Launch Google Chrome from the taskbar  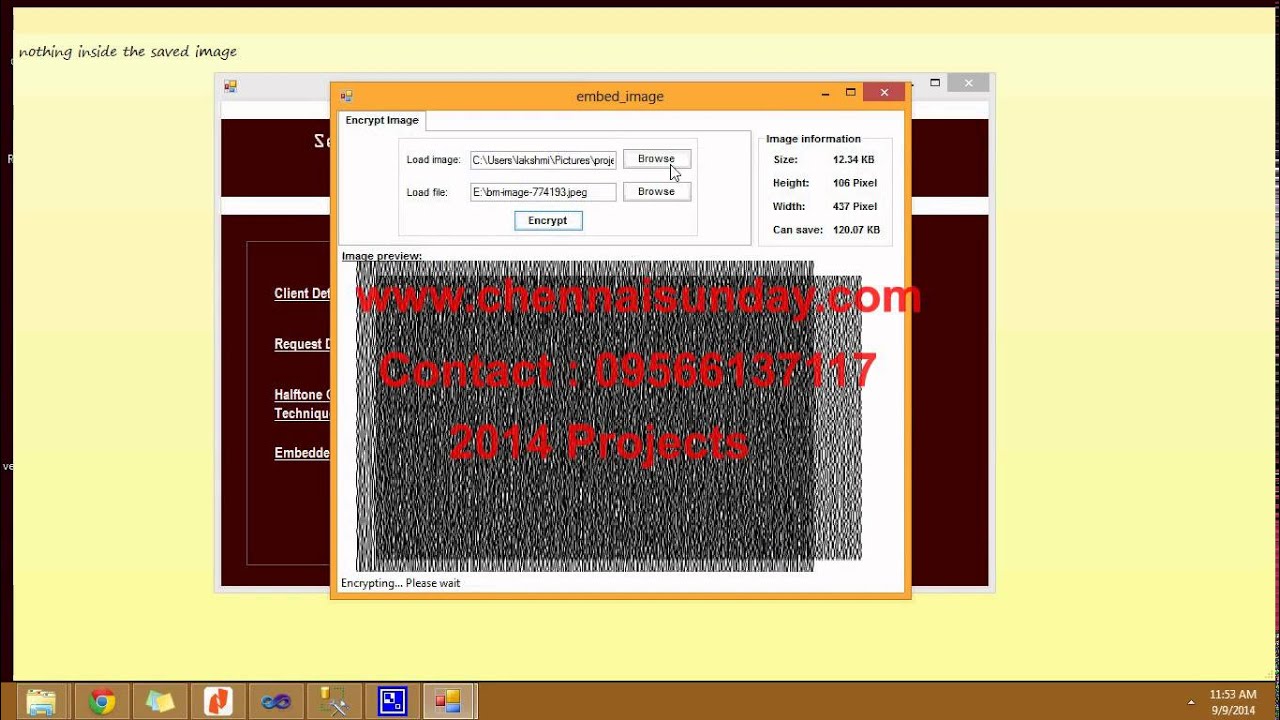(x=101, y=702)
